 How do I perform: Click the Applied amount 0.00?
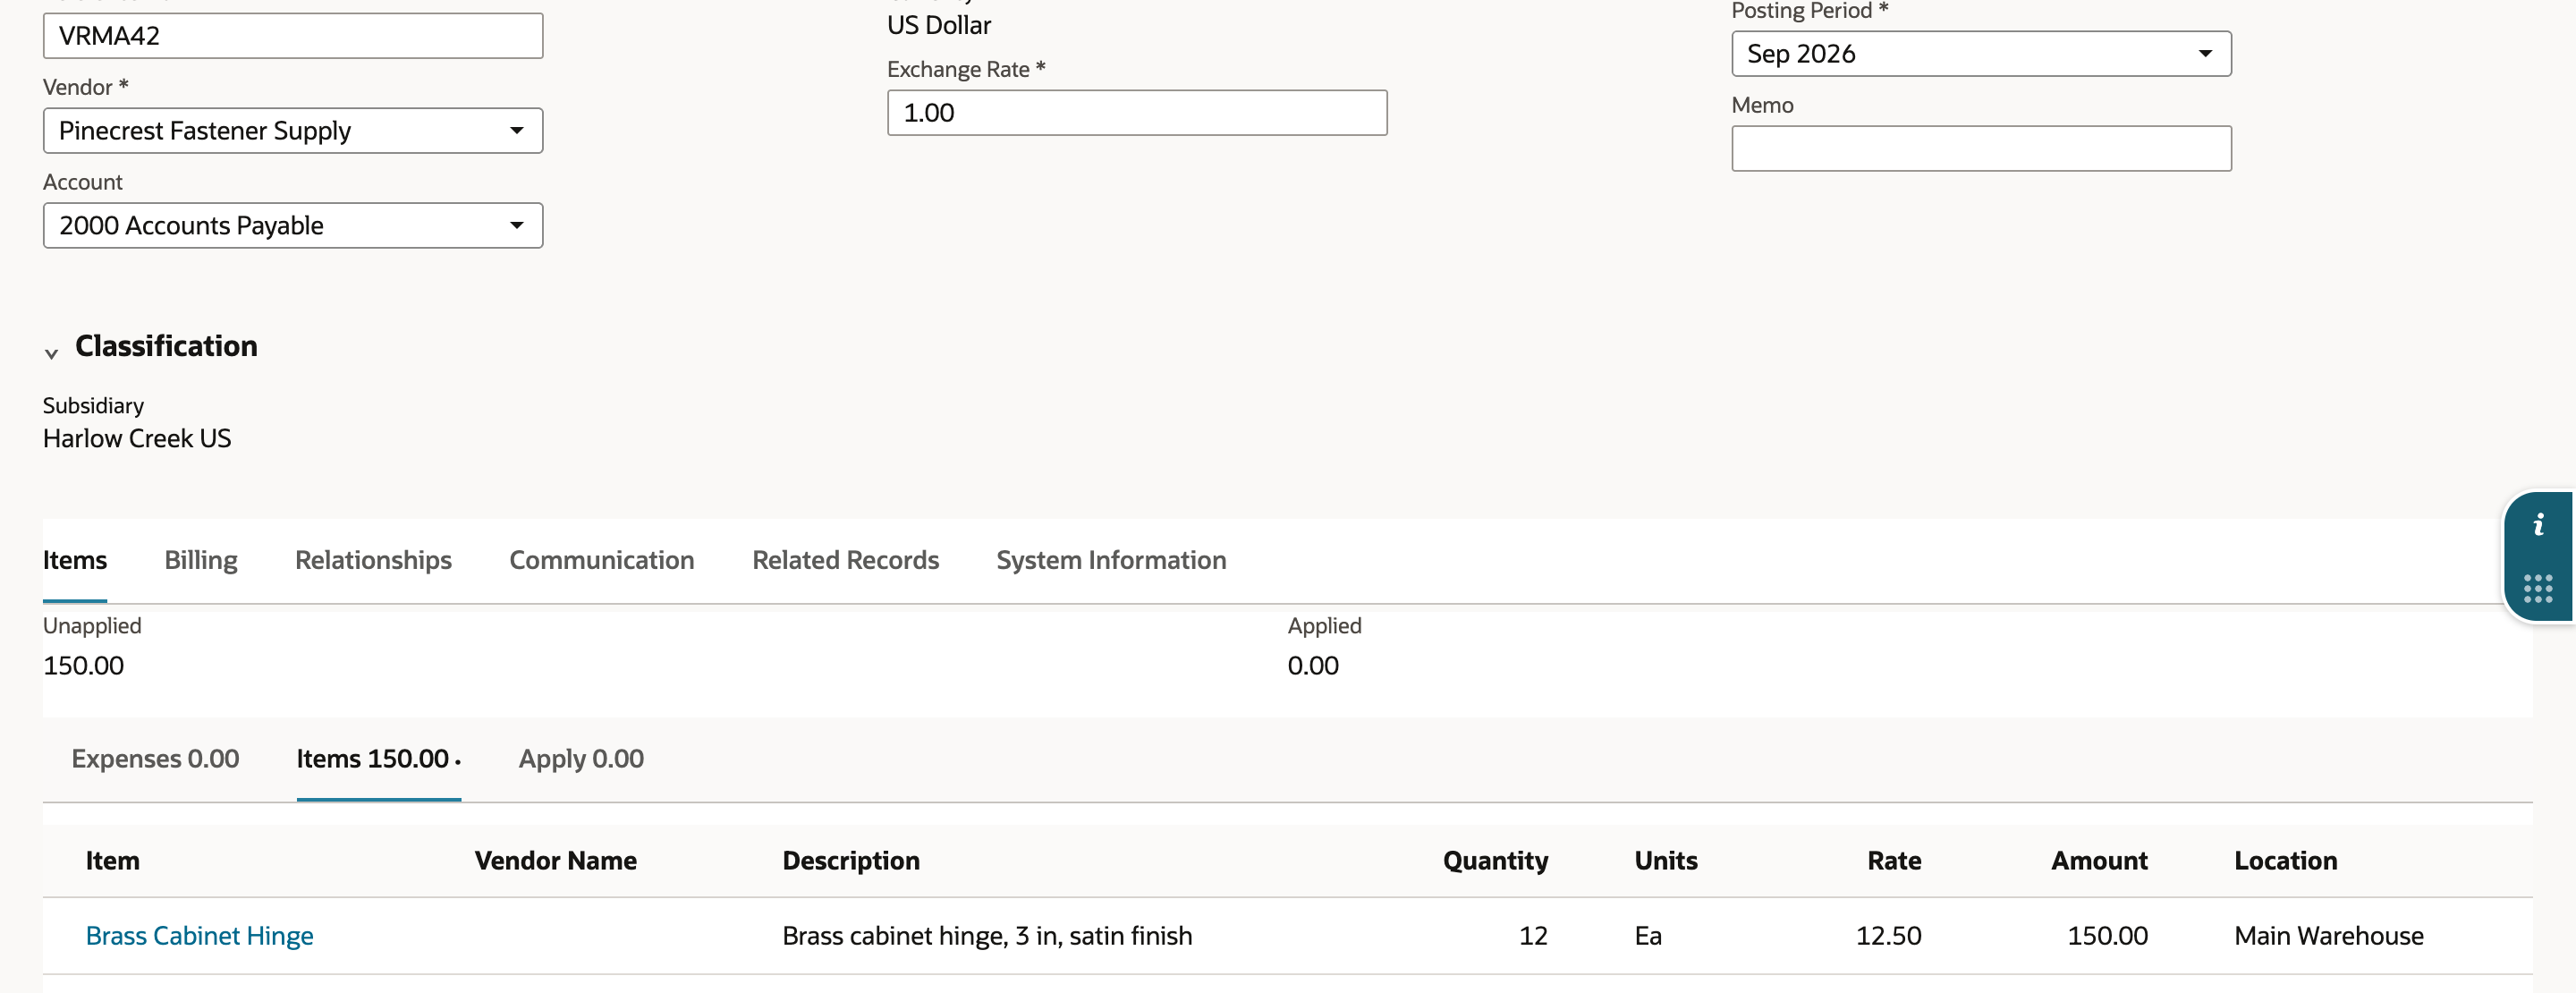pyautogui.click(x=1313, y=666)
